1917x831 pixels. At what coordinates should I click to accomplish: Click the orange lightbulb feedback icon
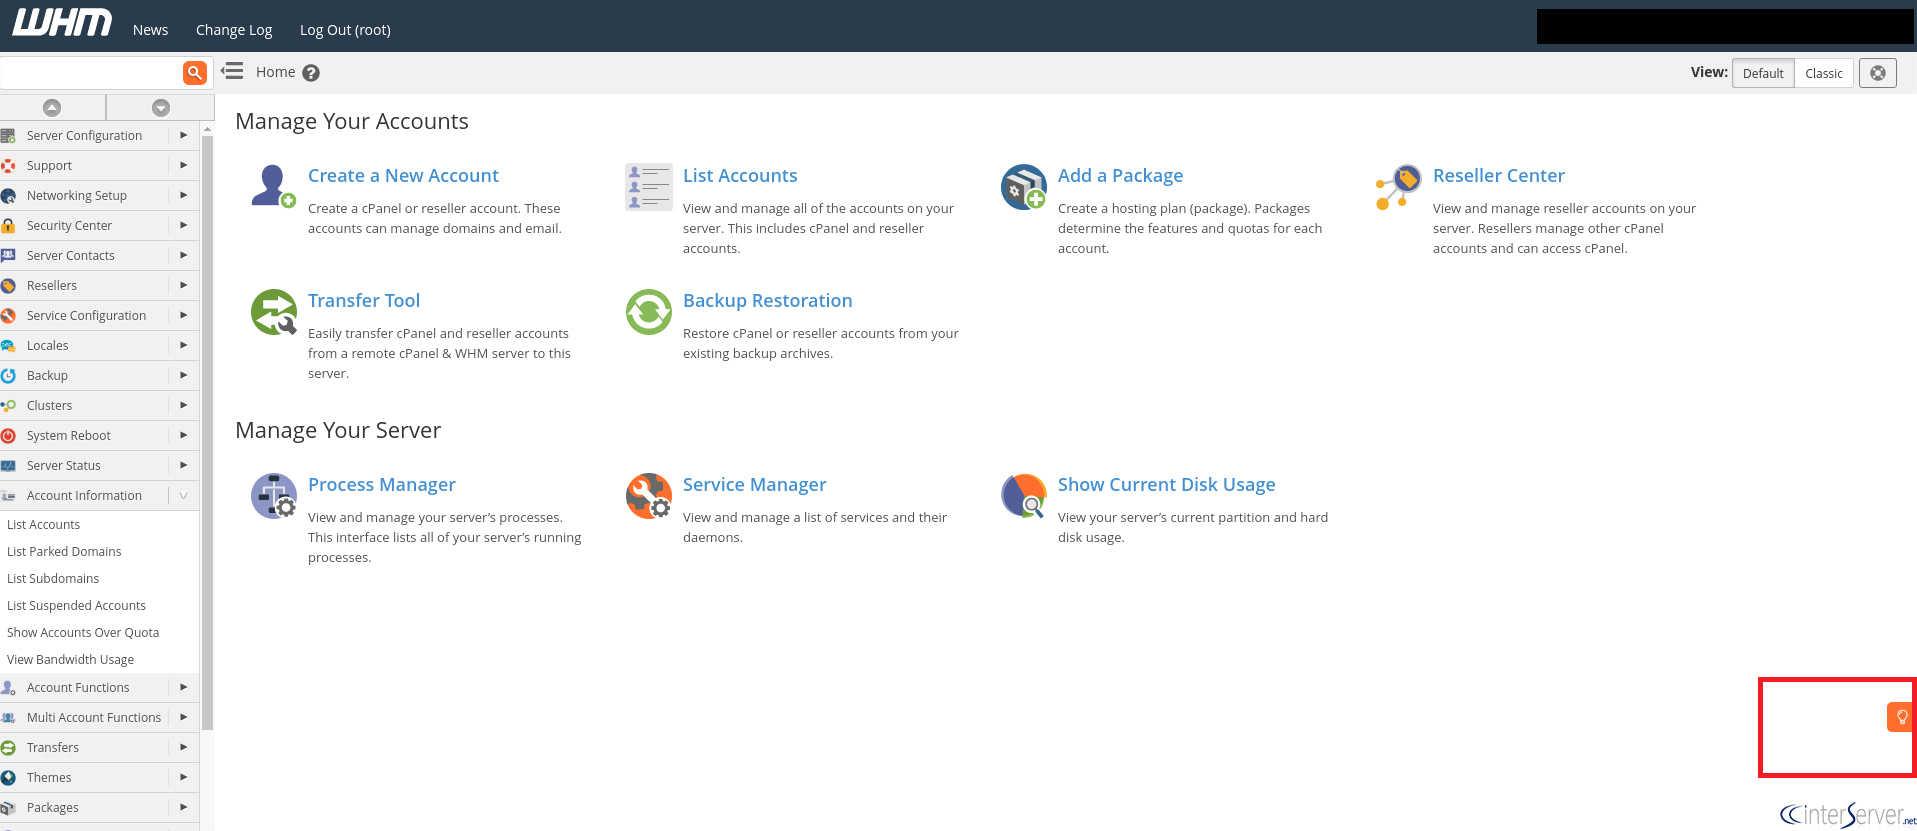[x=1901, y=717]
